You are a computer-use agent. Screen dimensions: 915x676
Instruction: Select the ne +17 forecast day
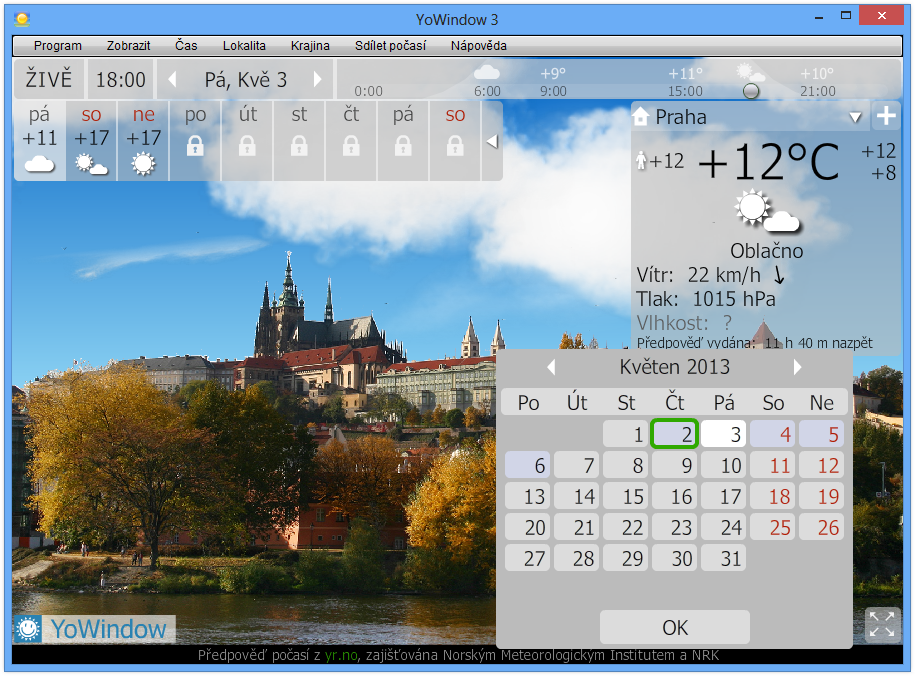[x=144, y=141]
